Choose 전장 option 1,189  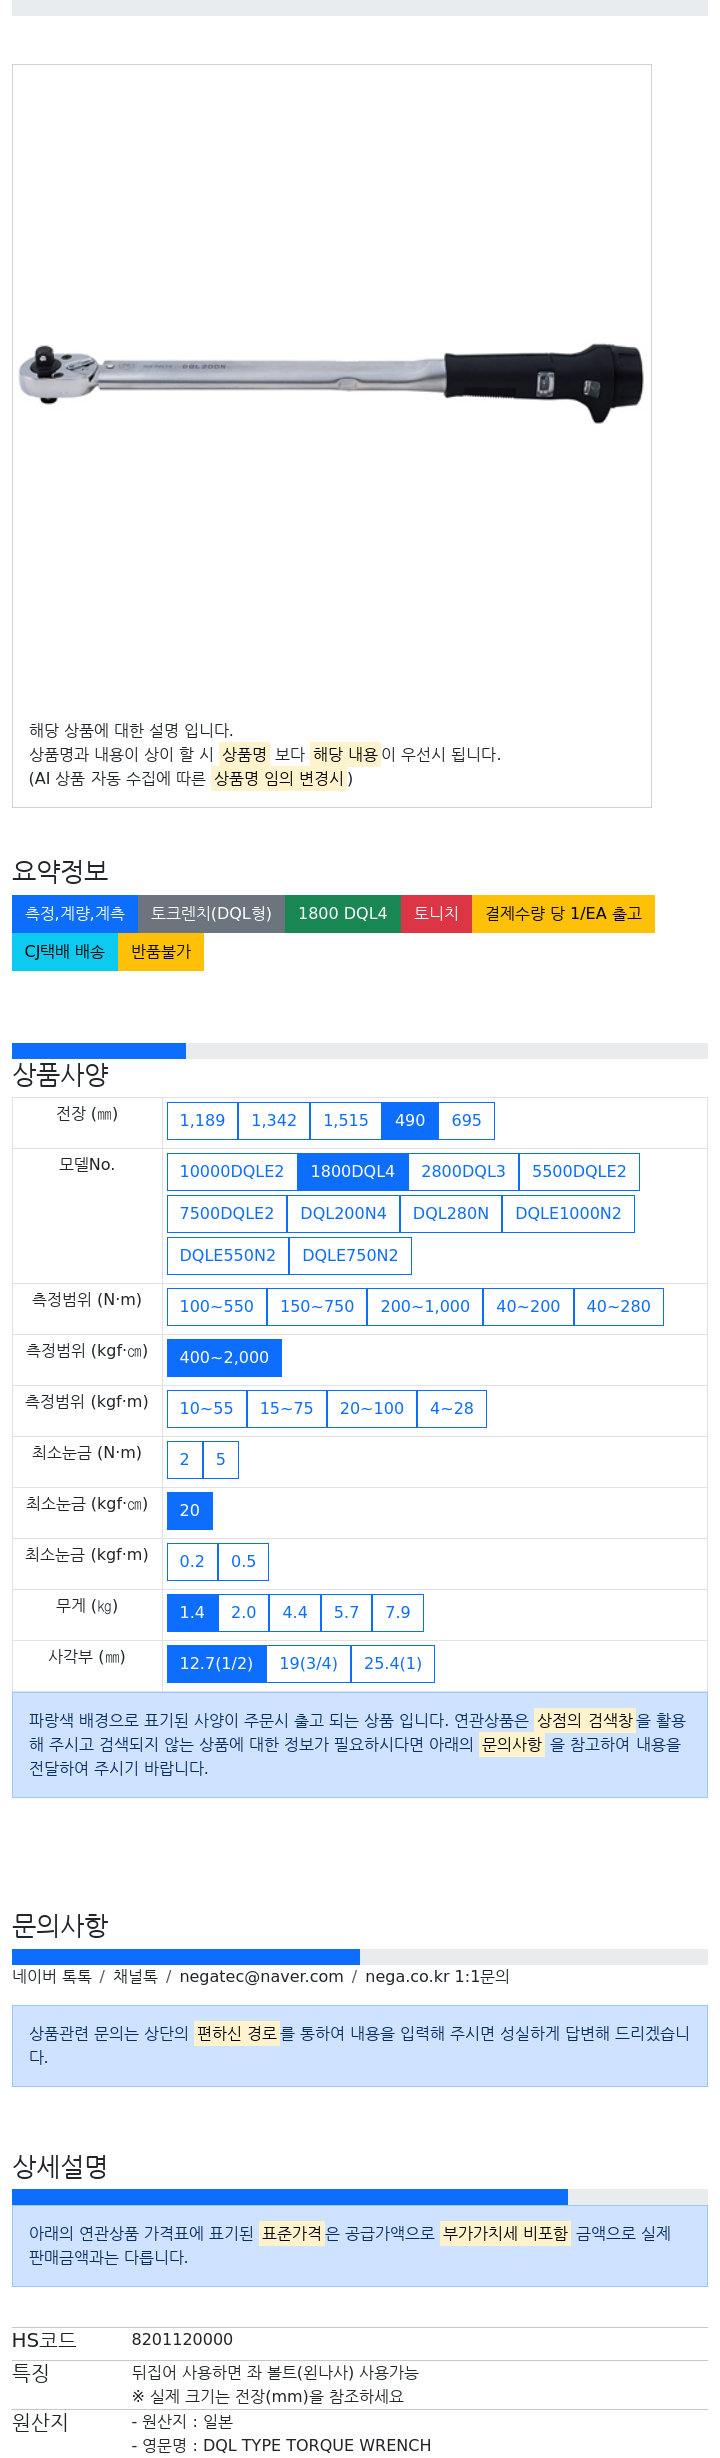point(202,1121)
